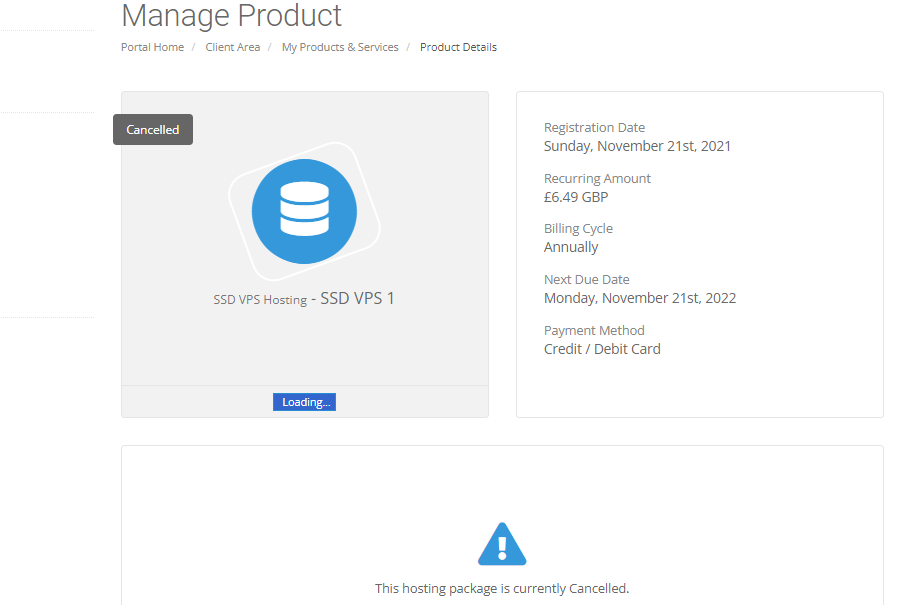This screenshot has height=605, width=916.
Task: Click the Annually billing cycle value
Action: [571, 247]
